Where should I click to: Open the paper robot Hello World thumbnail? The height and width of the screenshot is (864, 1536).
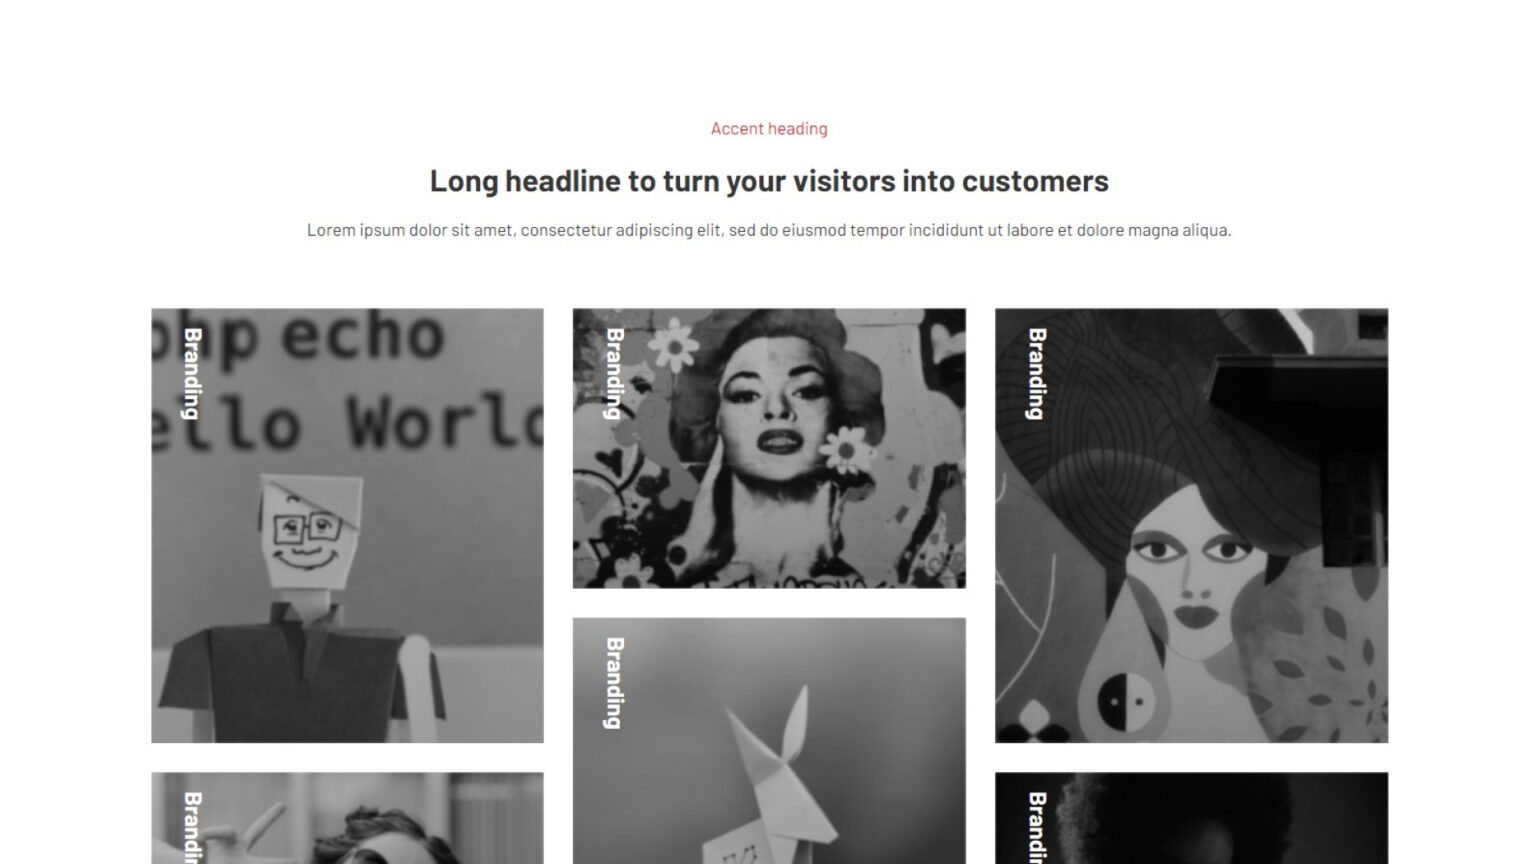pyautogui.click(x=347, y=525)
